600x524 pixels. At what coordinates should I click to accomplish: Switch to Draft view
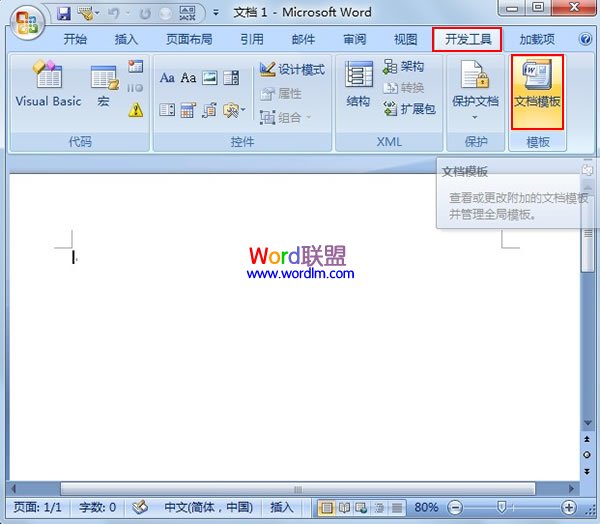pos(396,508)
